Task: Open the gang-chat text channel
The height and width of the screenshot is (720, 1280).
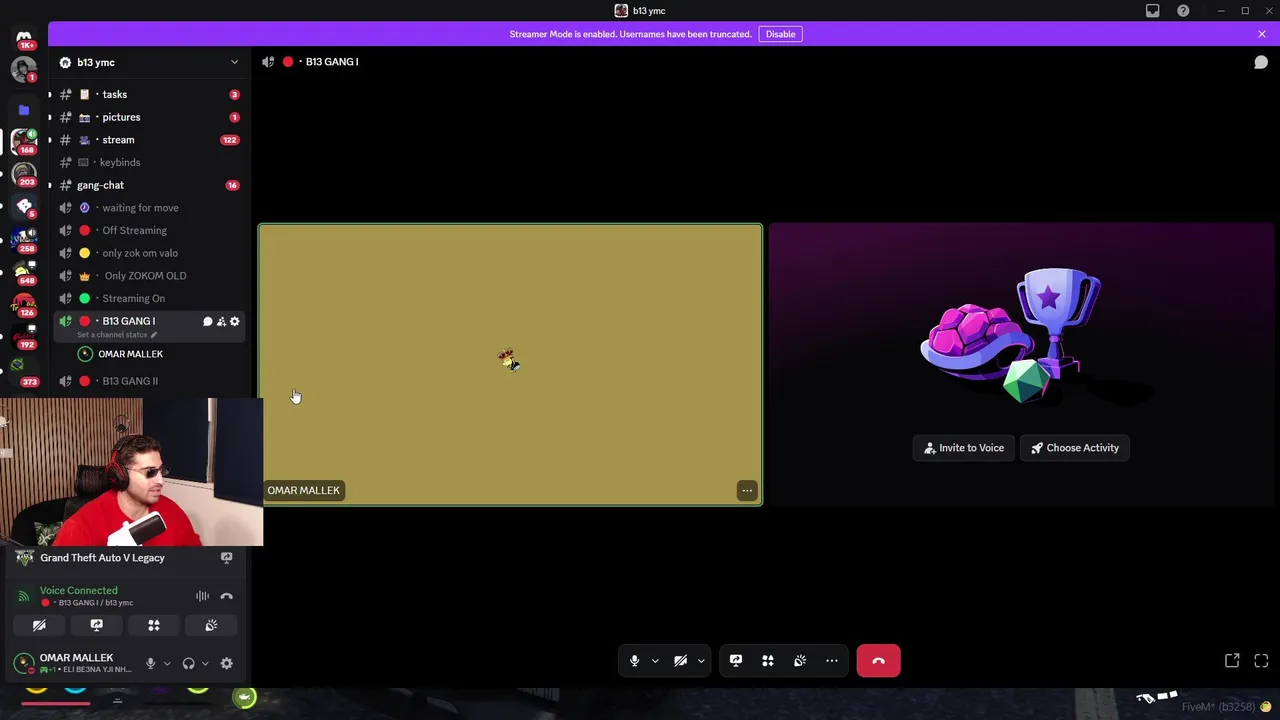Action: tap(149, 185)
